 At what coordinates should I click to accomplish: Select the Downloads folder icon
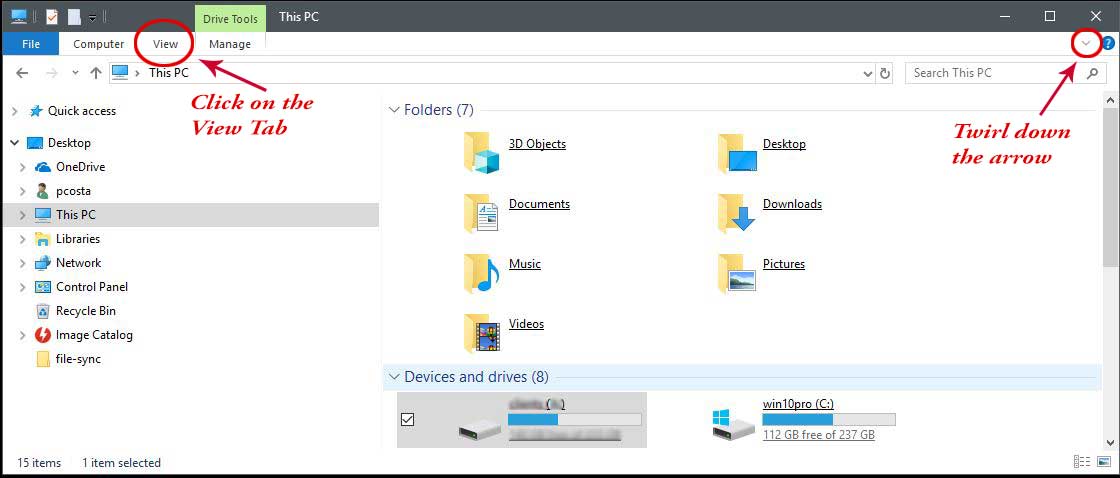coord(736,212)
